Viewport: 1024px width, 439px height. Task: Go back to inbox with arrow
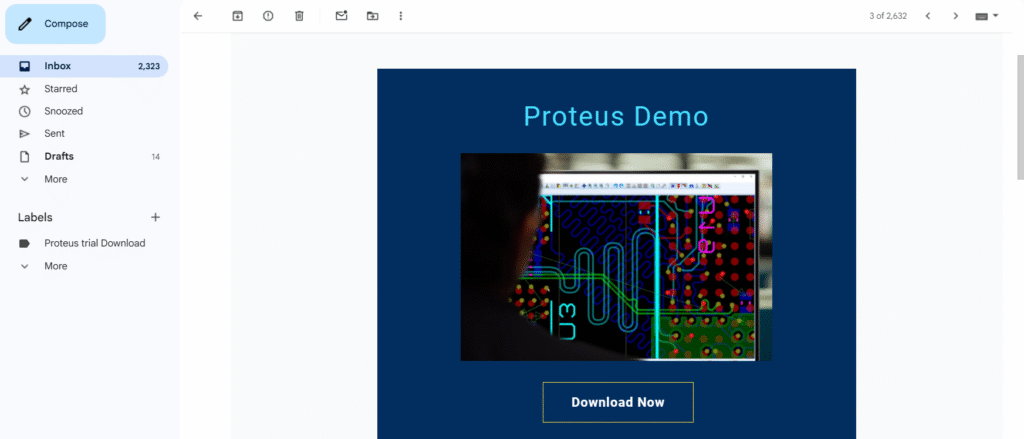coord(199,16)
